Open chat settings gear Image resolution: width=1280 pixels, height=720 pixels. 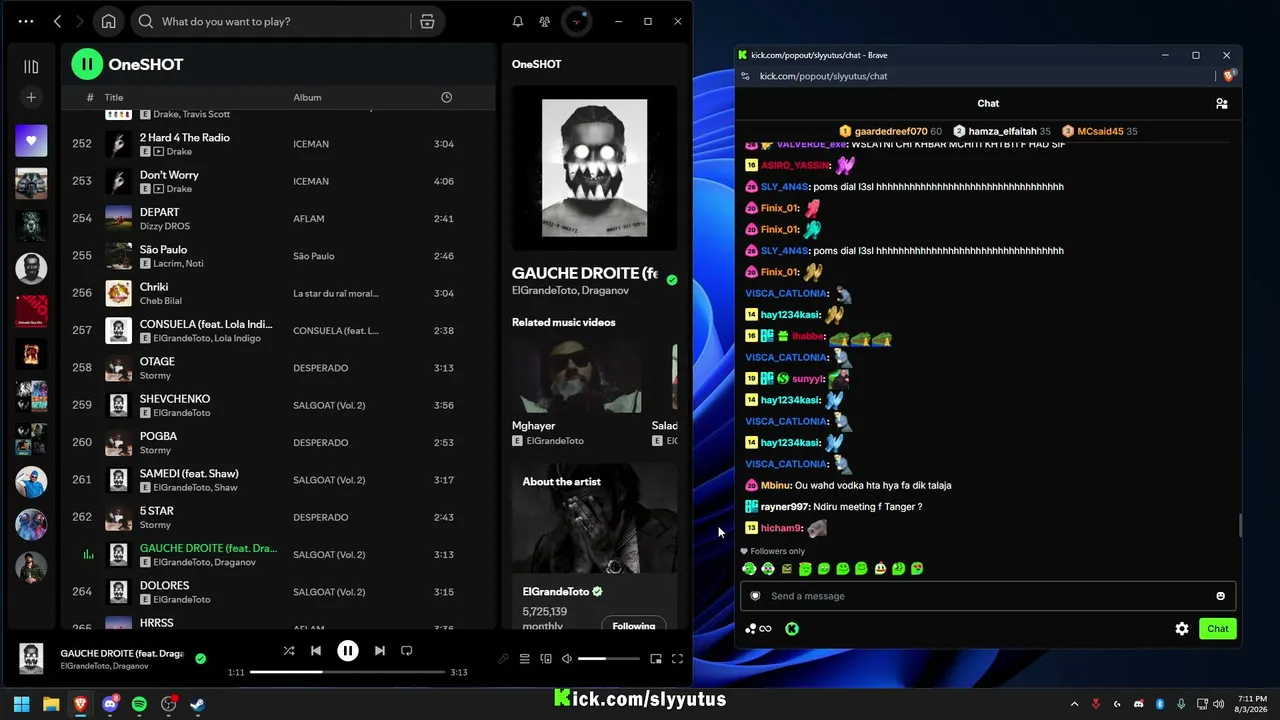1182,629
